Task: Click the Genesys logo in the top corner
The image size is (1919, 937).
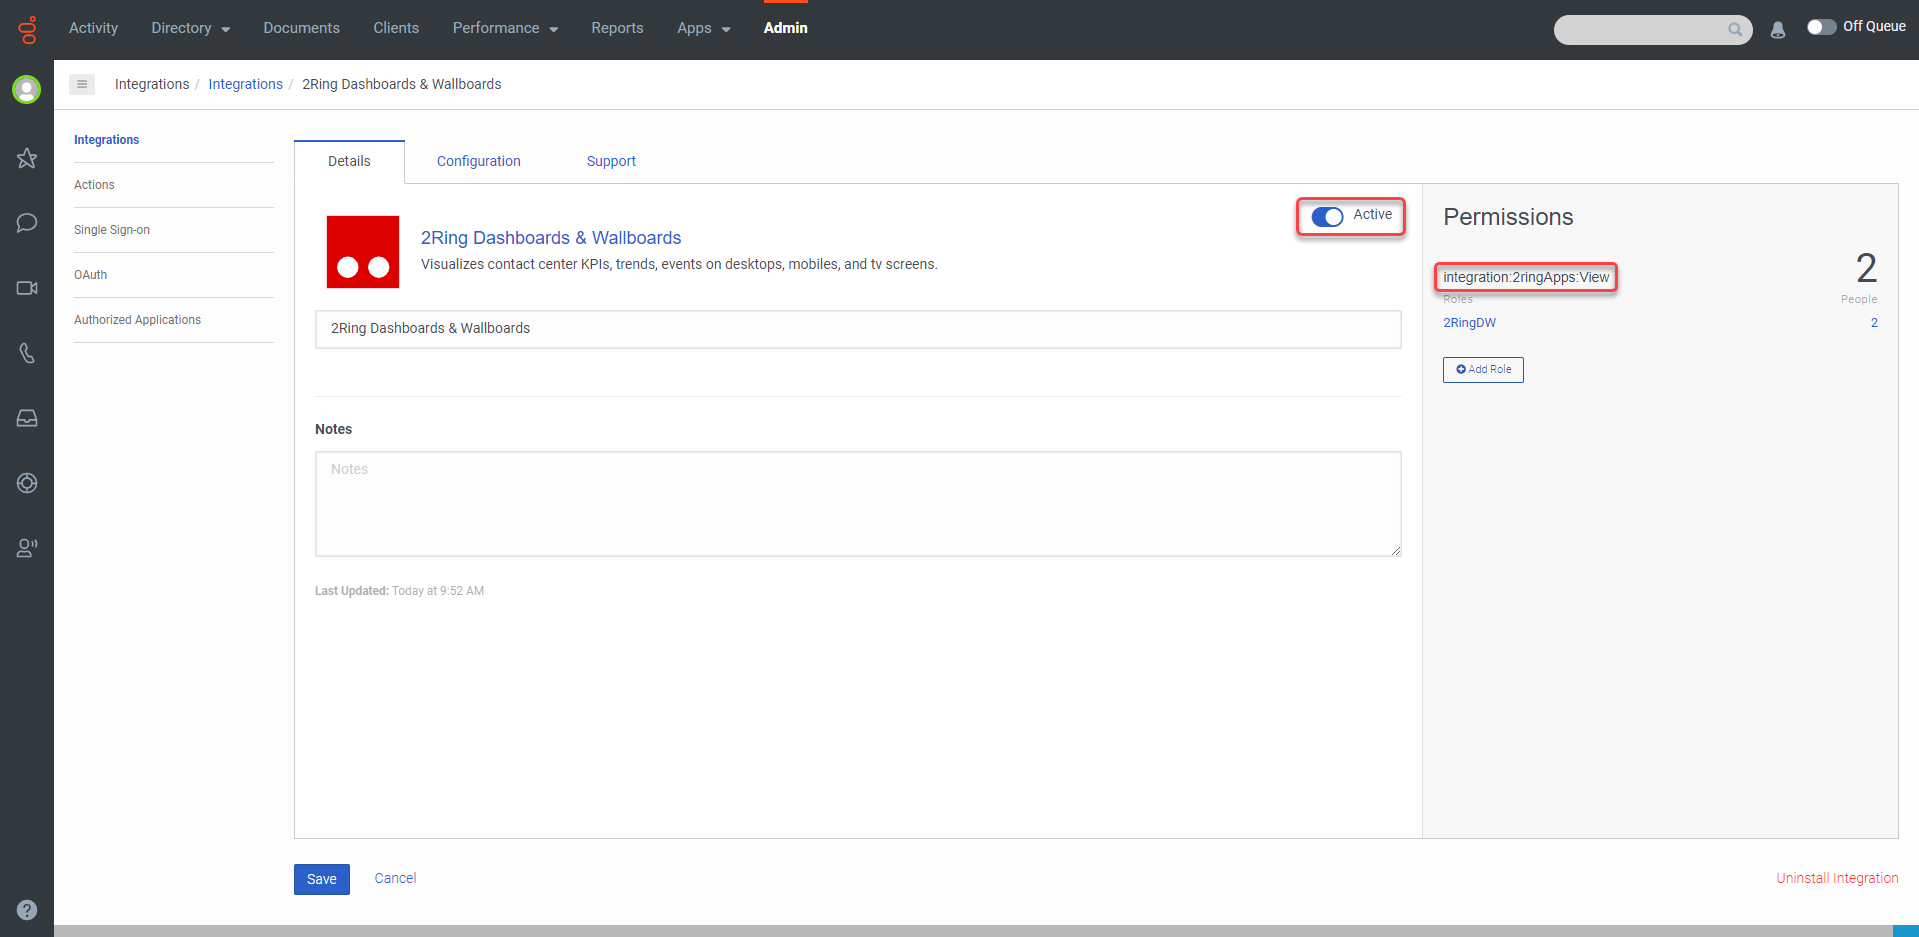Action: pos(26,29)
